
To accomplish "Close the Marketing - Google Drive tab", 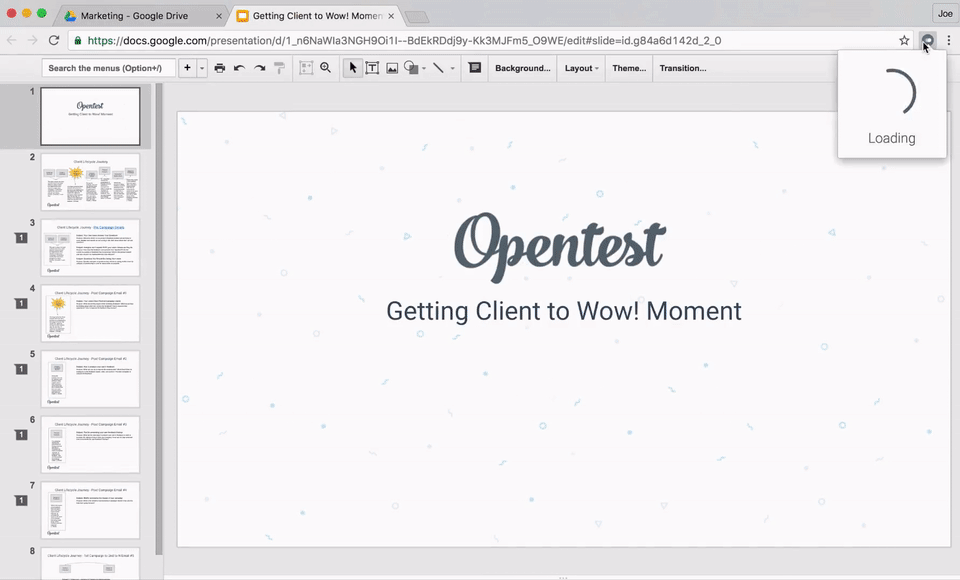I will click(219, 16).
